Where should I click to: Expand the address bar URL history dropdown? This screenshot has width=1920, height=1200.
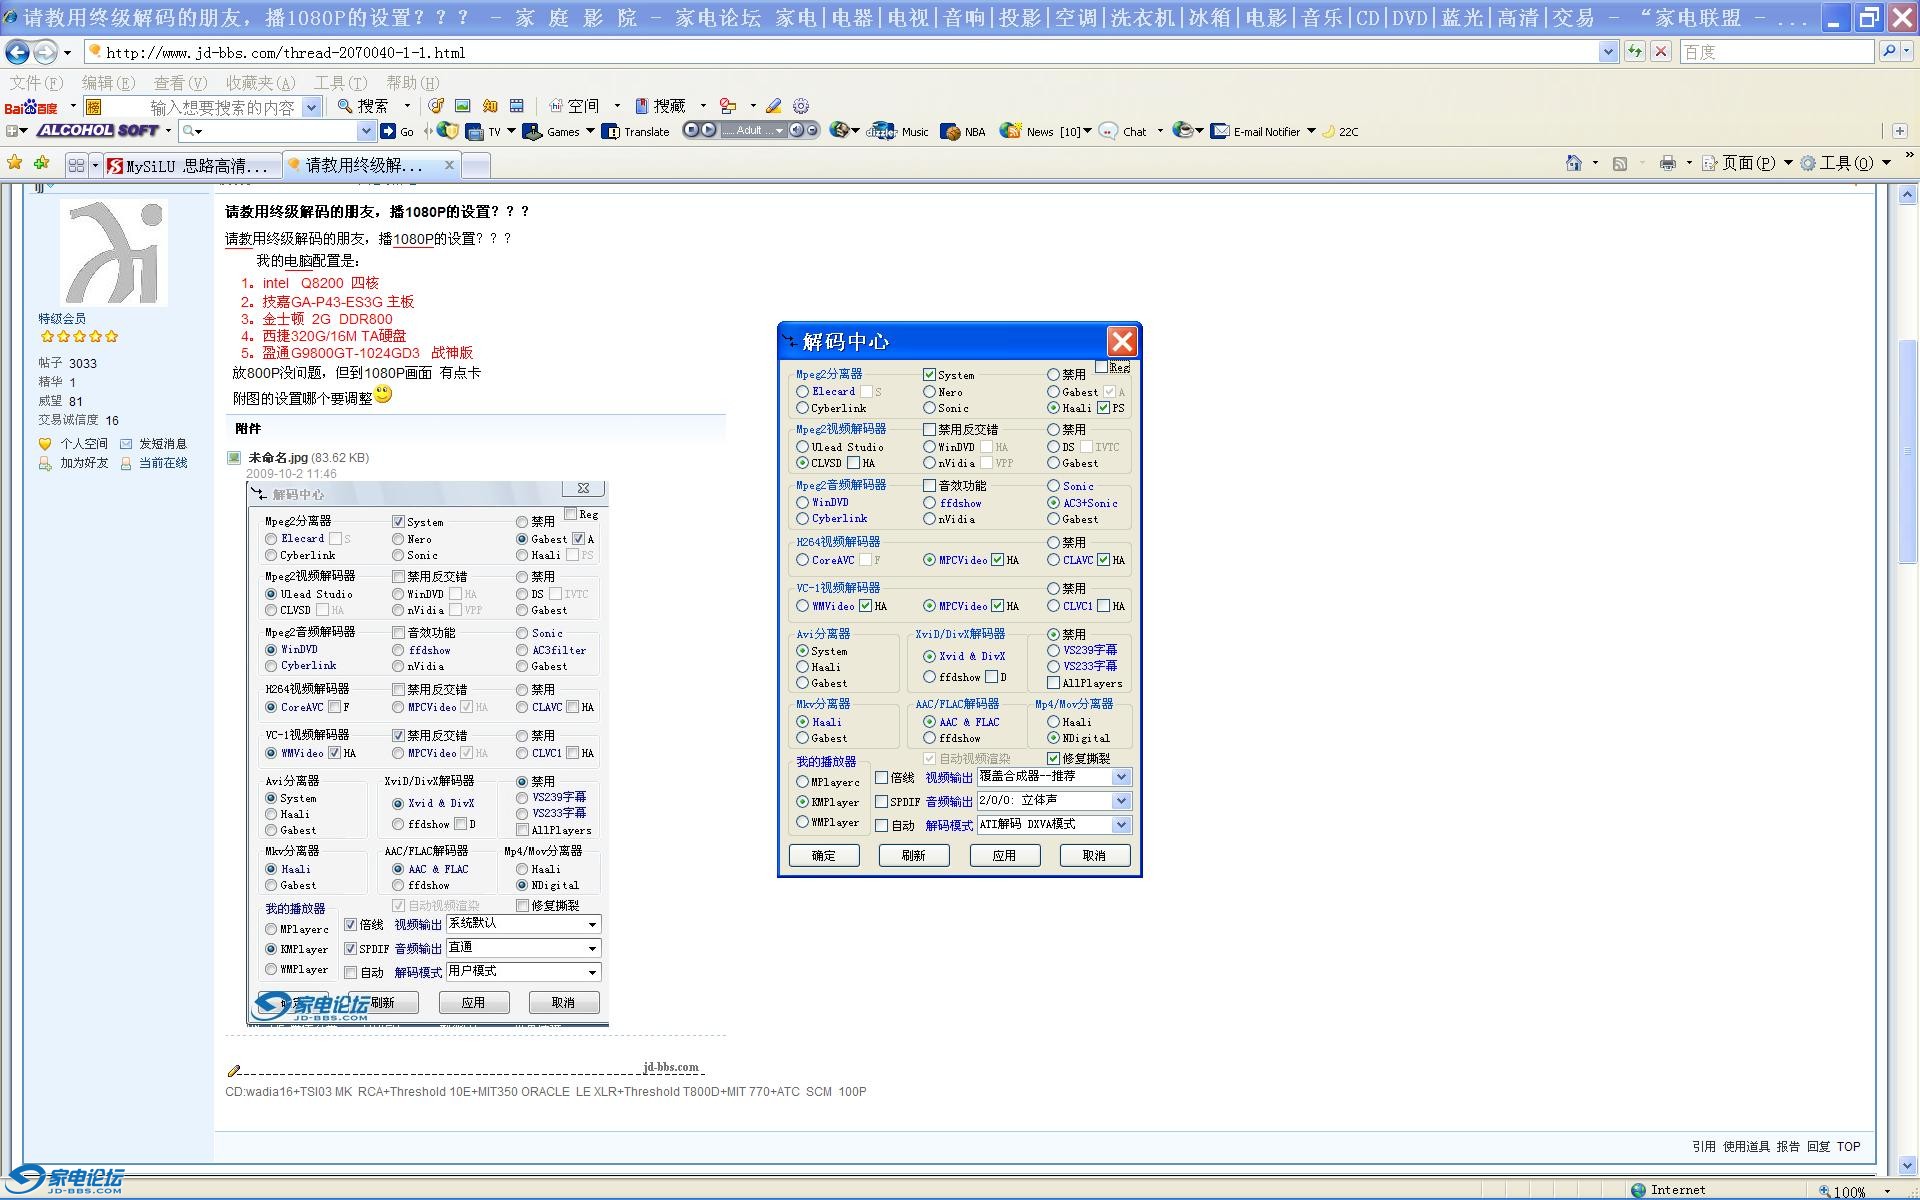pos(1608,52)
